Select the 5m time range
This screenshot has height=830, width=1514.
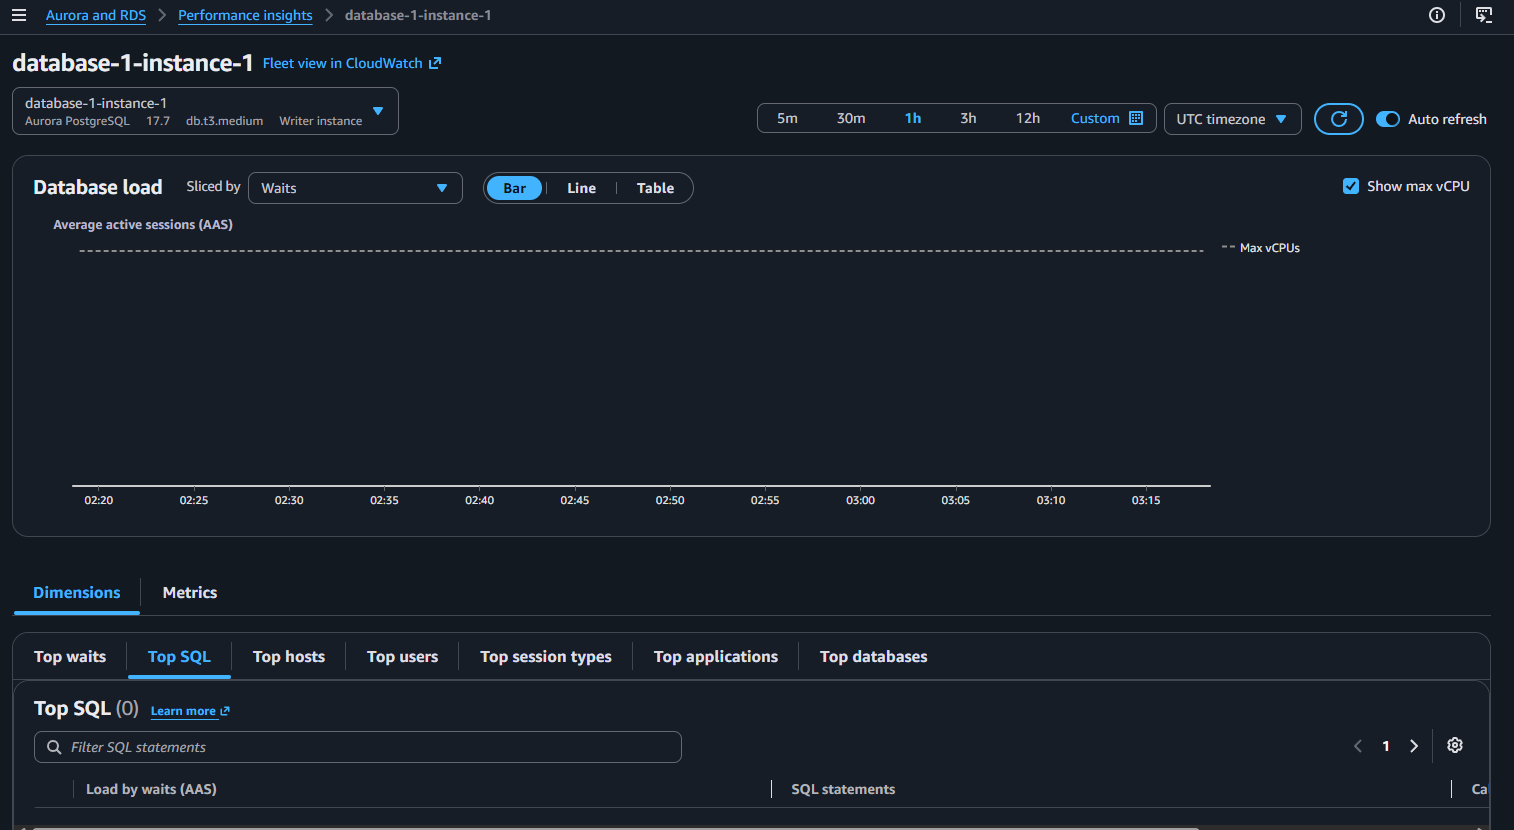click(787, 118)
